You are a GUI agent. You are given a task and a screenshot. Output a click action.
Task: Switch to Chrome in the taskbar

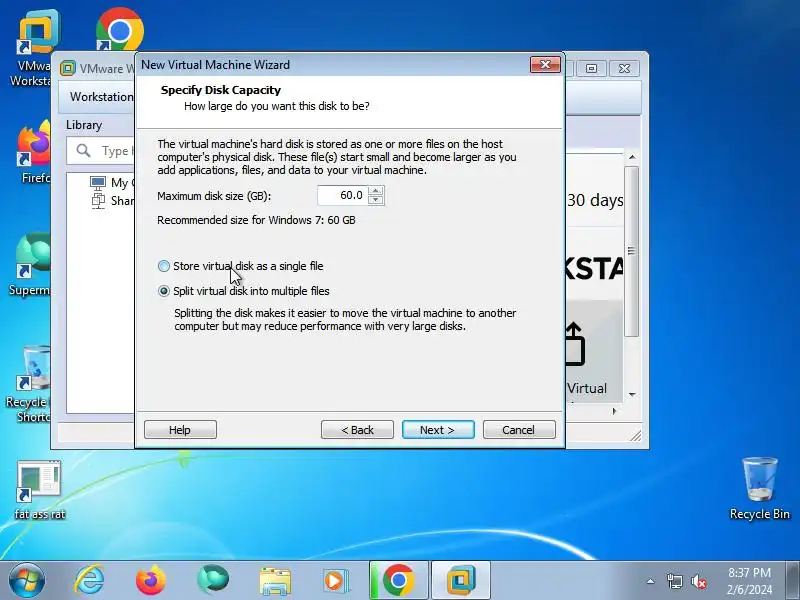tap(399, 580)
